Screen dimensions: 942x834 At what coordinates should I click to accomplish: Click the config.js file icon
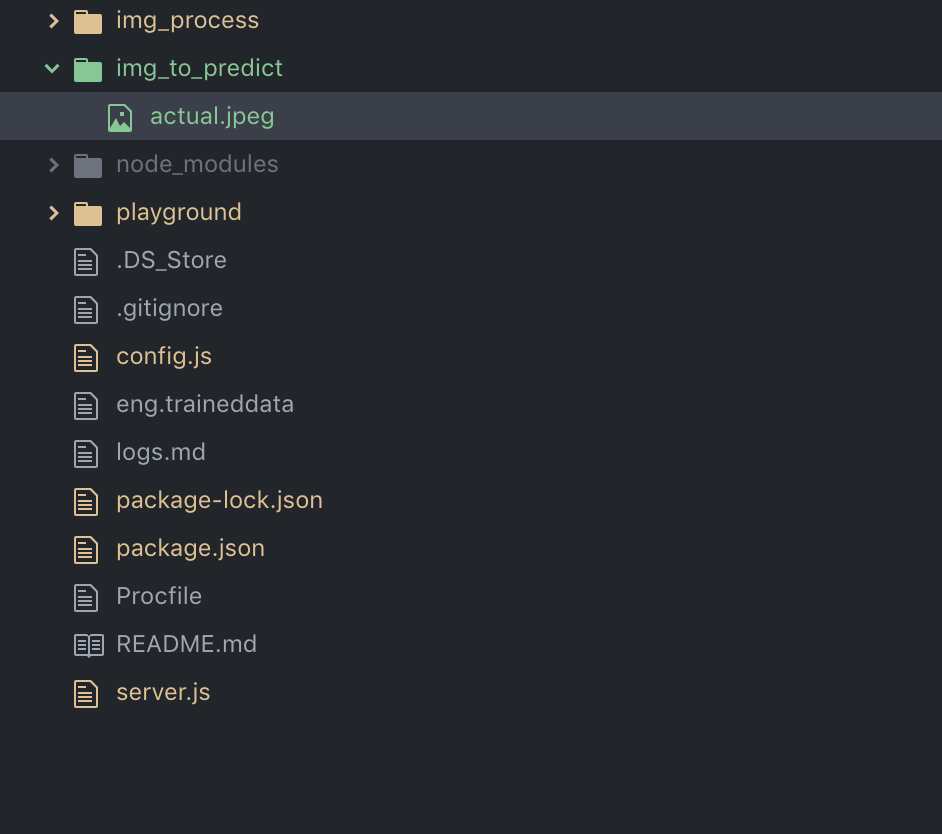click(87, 357)
